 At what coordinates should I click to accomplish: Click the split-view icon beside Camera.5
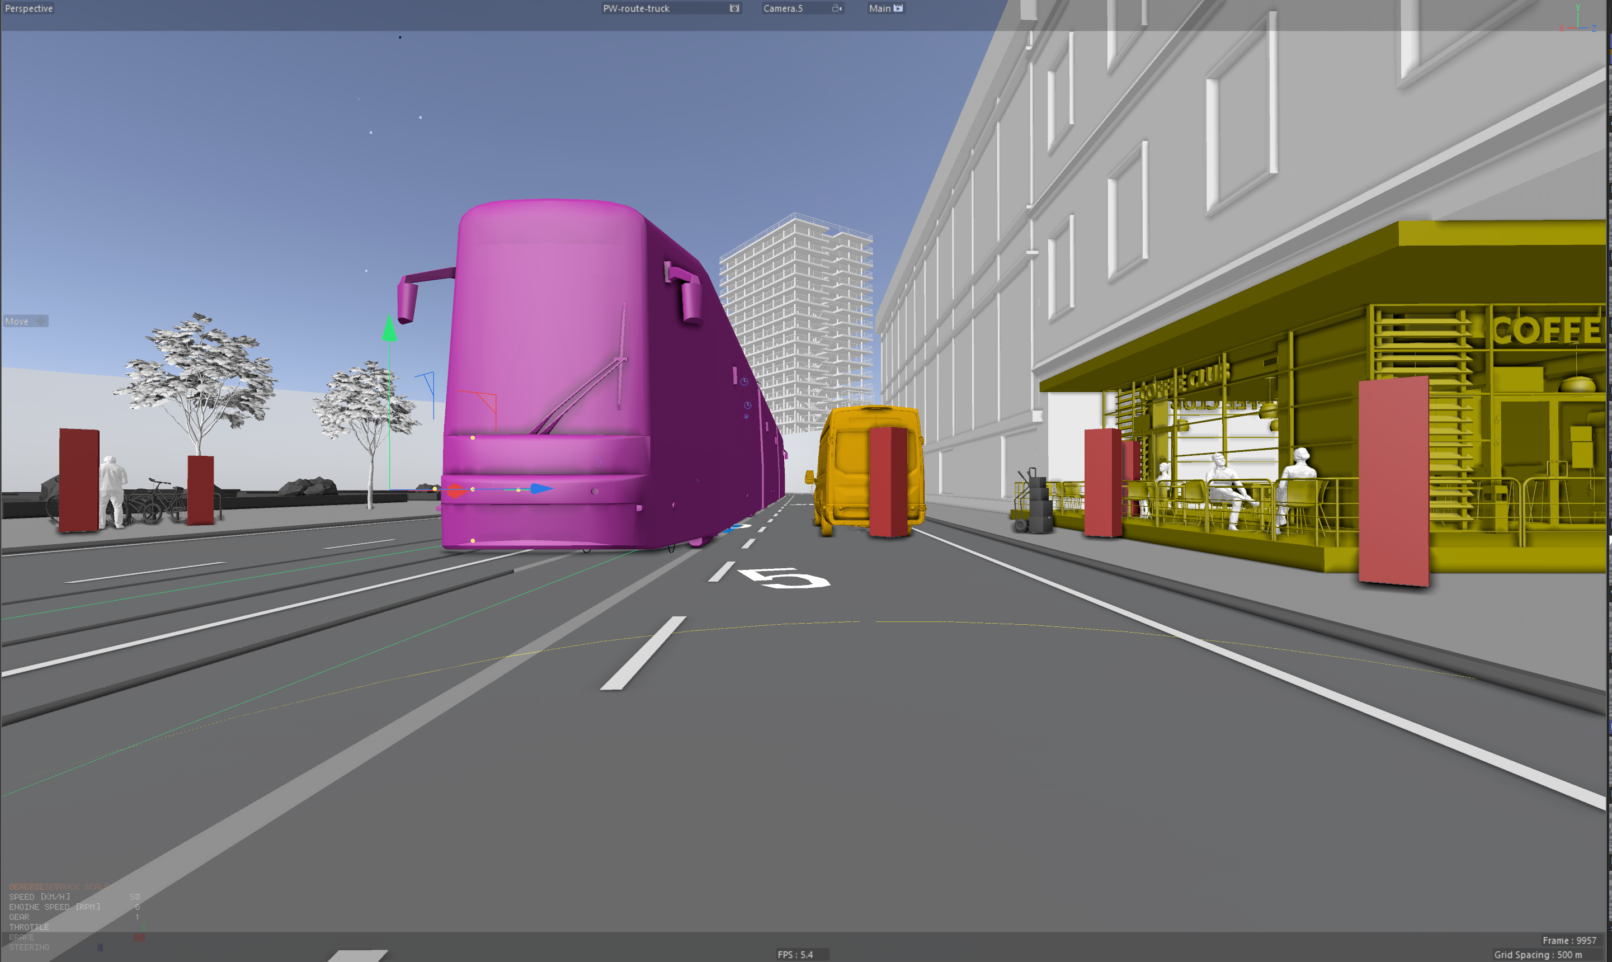[x=837, y=8]
